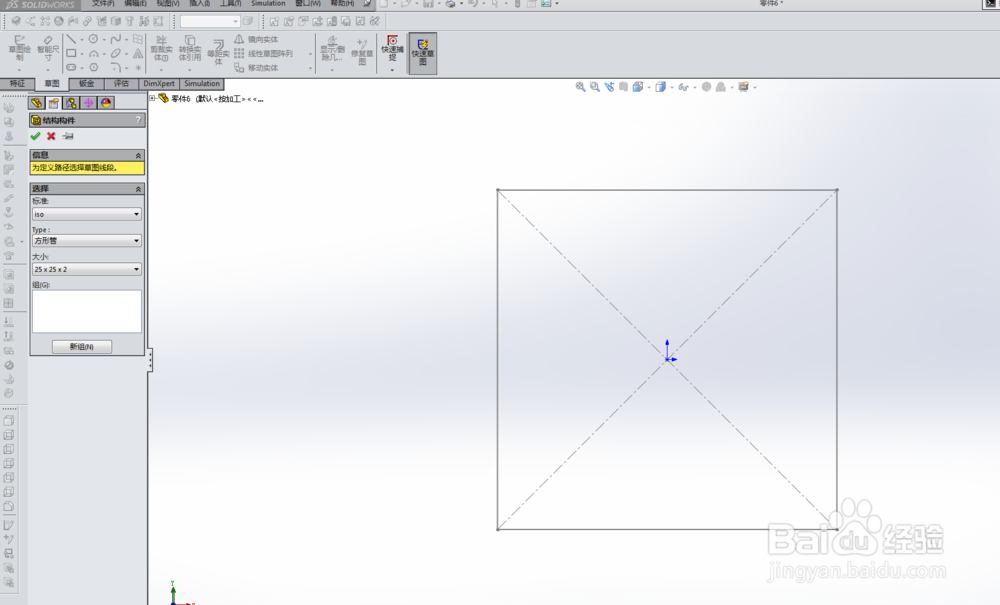Screen dimensions: 1000x605
Task: Select the 智能尺寸 (Smart Dimension) tool
Action: [47, 45]
